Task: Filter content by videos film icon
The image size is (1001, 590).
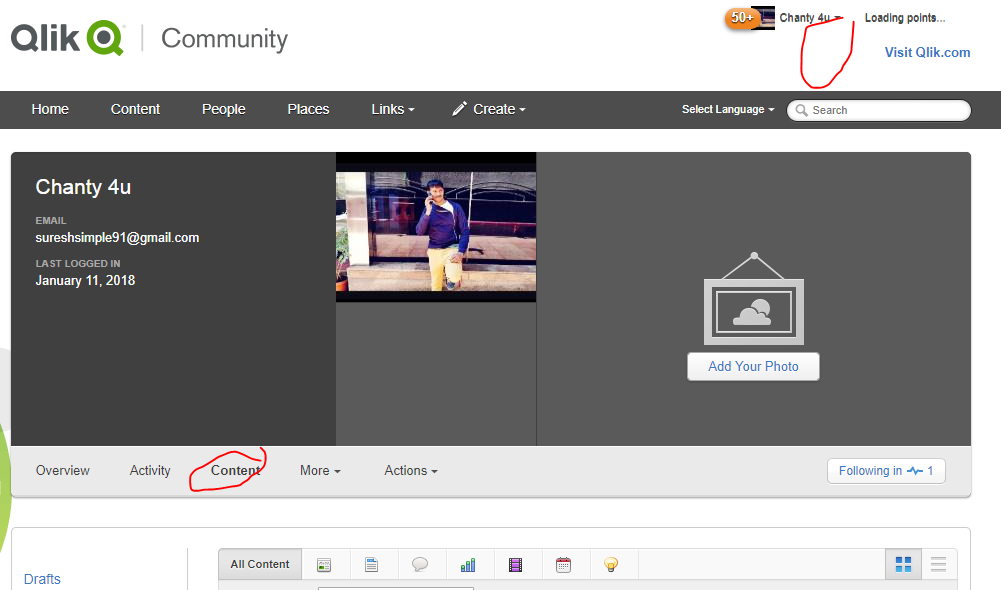Action: tap(515, 564)
